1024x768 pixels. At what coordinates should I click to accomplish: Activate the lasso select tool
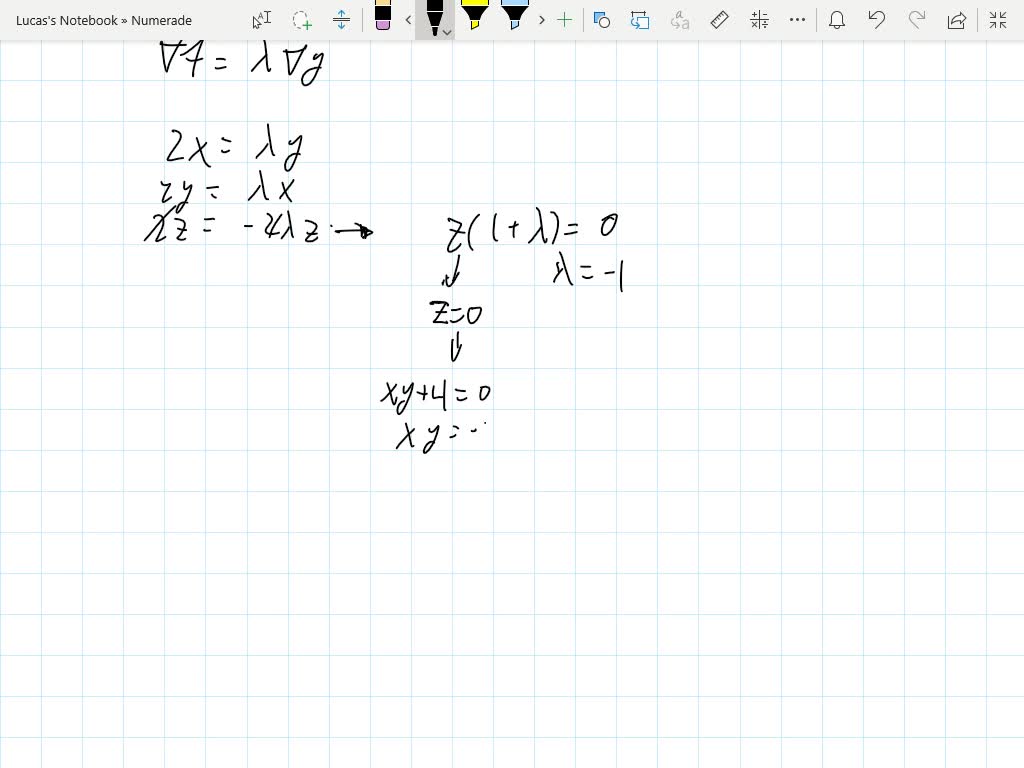tap(300, 20)
